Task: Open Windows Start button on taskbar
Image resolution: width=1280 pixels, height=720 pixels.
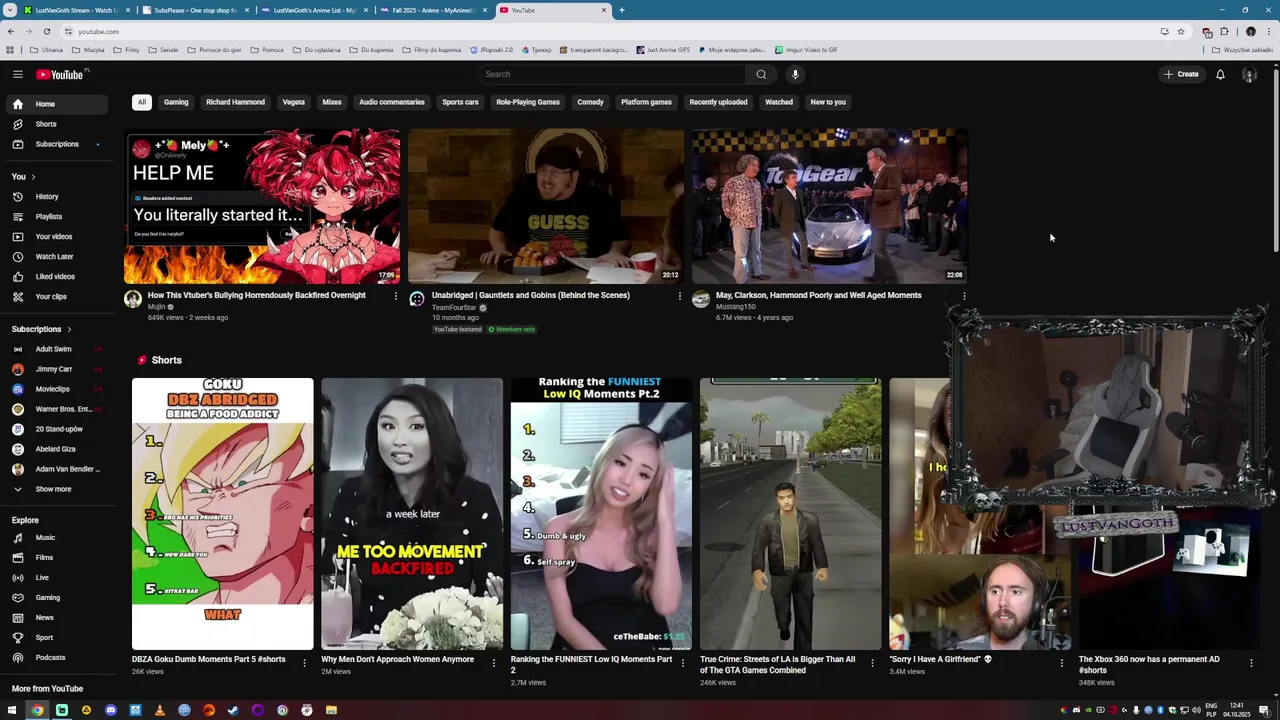Action: 12,711
